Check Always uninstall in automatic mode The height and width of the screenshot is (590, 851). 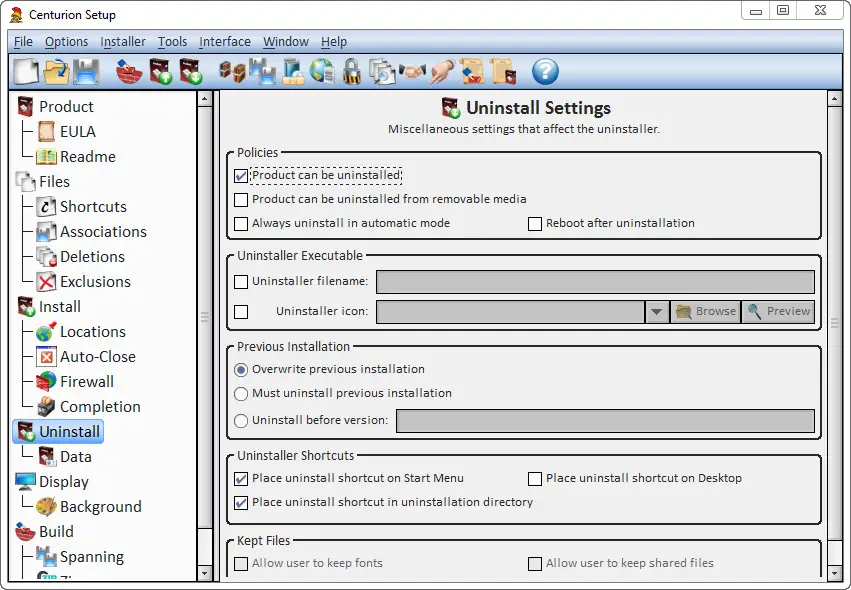tap(241, 224)
